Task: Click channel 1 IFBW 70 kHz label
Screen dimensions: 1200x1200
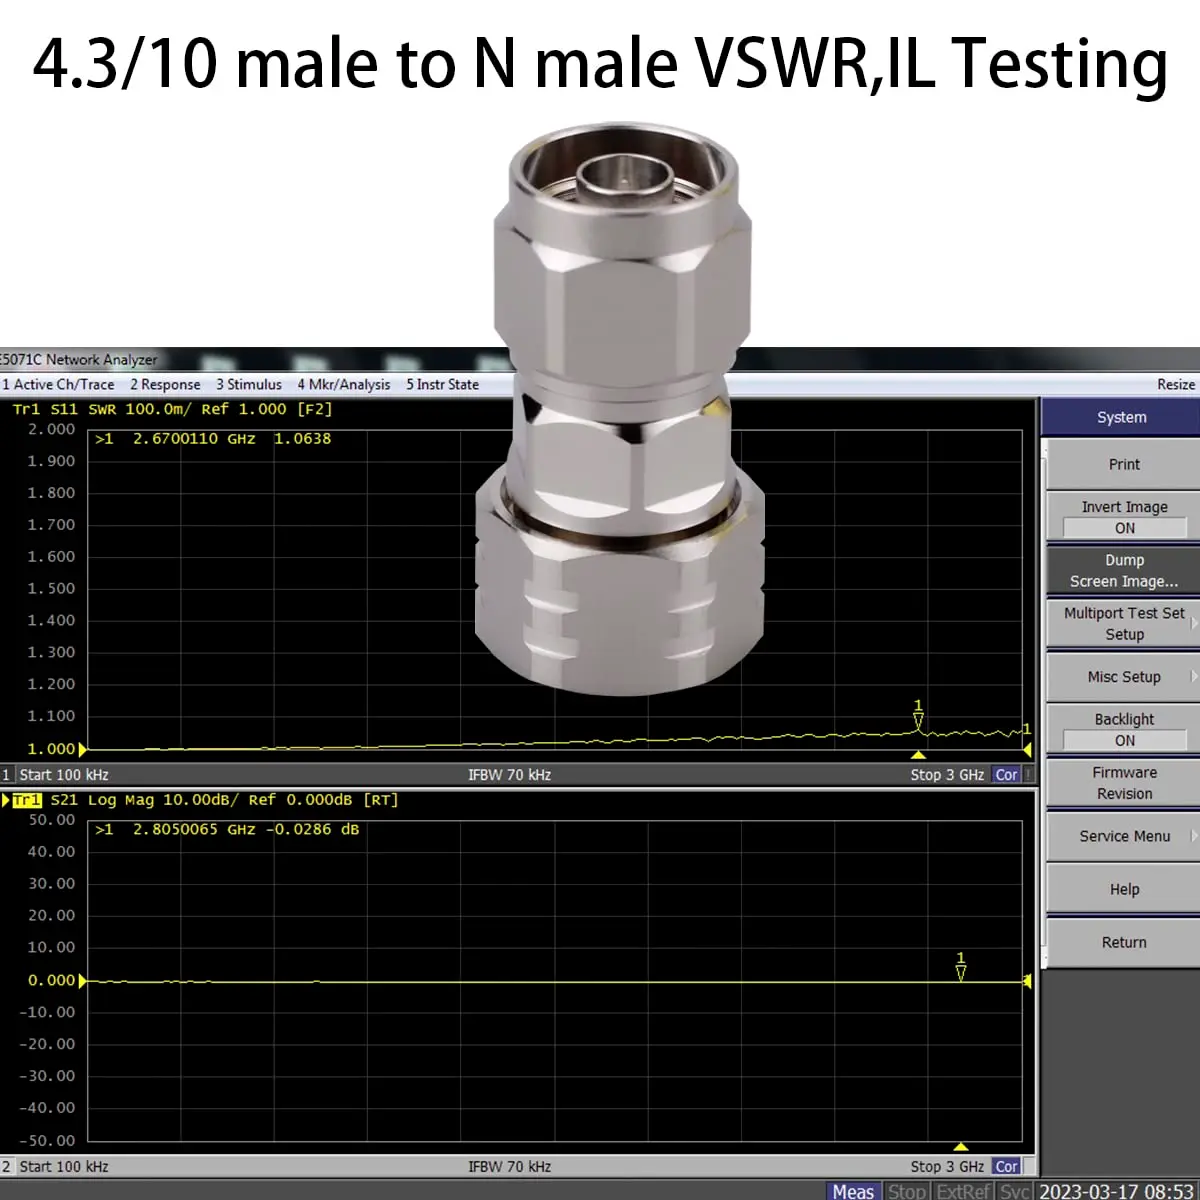Action: [509, 775]
